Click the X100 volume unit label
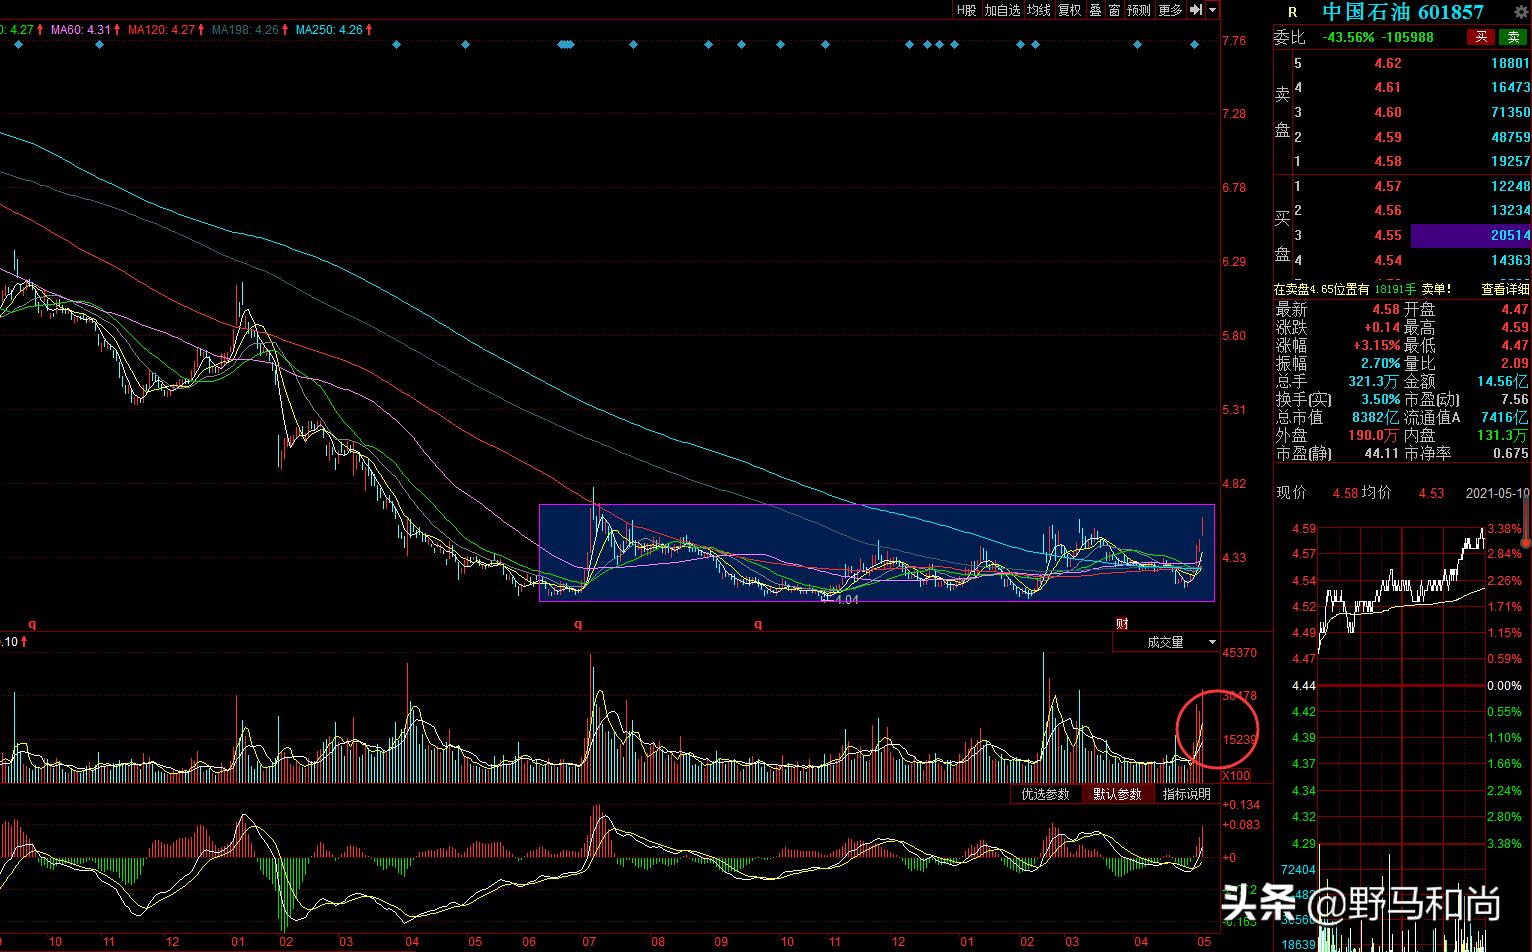1532x952 pixels. tap(1237, 775)
